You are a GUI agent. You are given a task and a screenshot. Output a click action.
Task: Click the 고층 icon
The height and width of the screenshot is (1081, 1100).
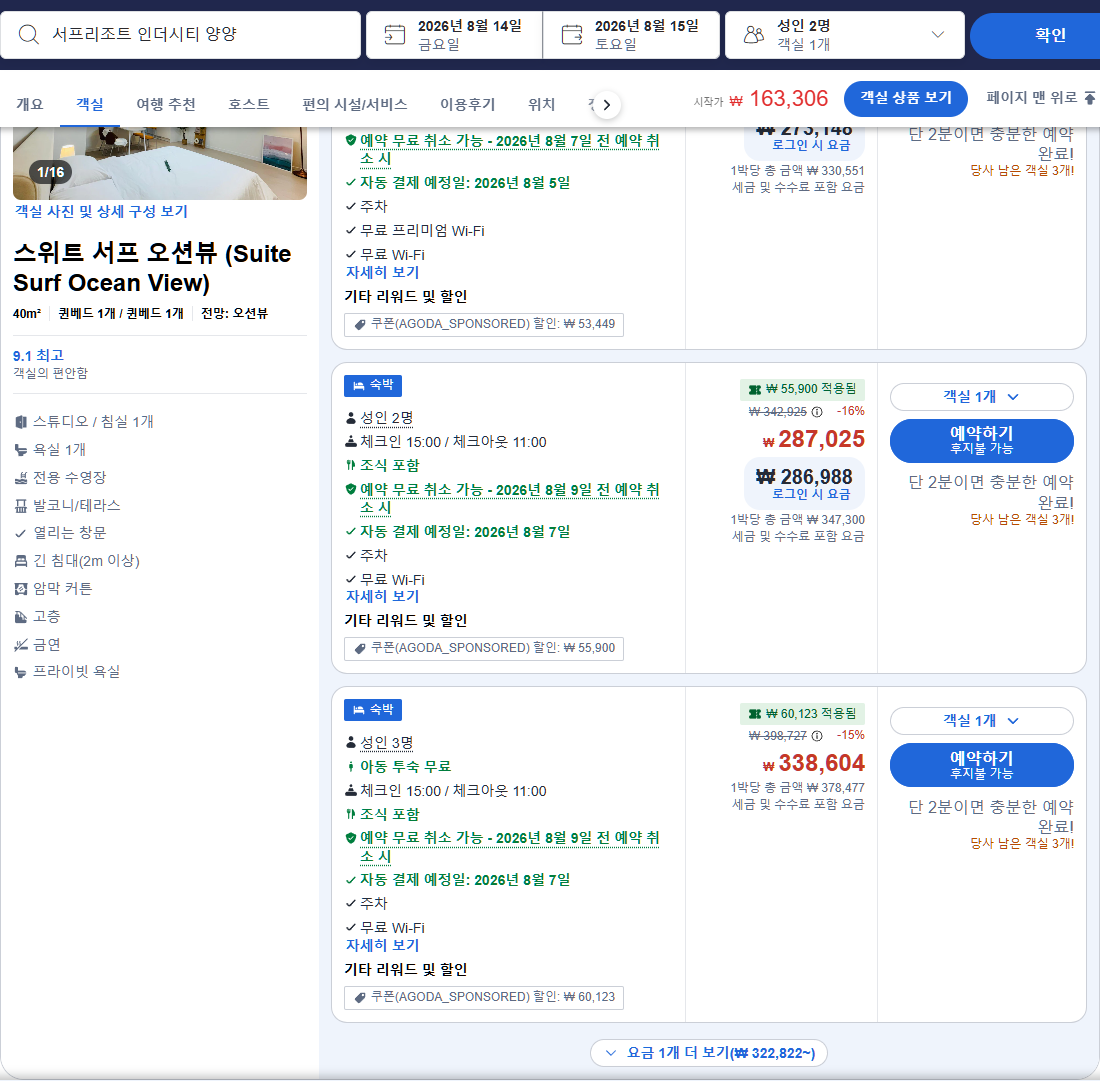(x=21, y=617)
